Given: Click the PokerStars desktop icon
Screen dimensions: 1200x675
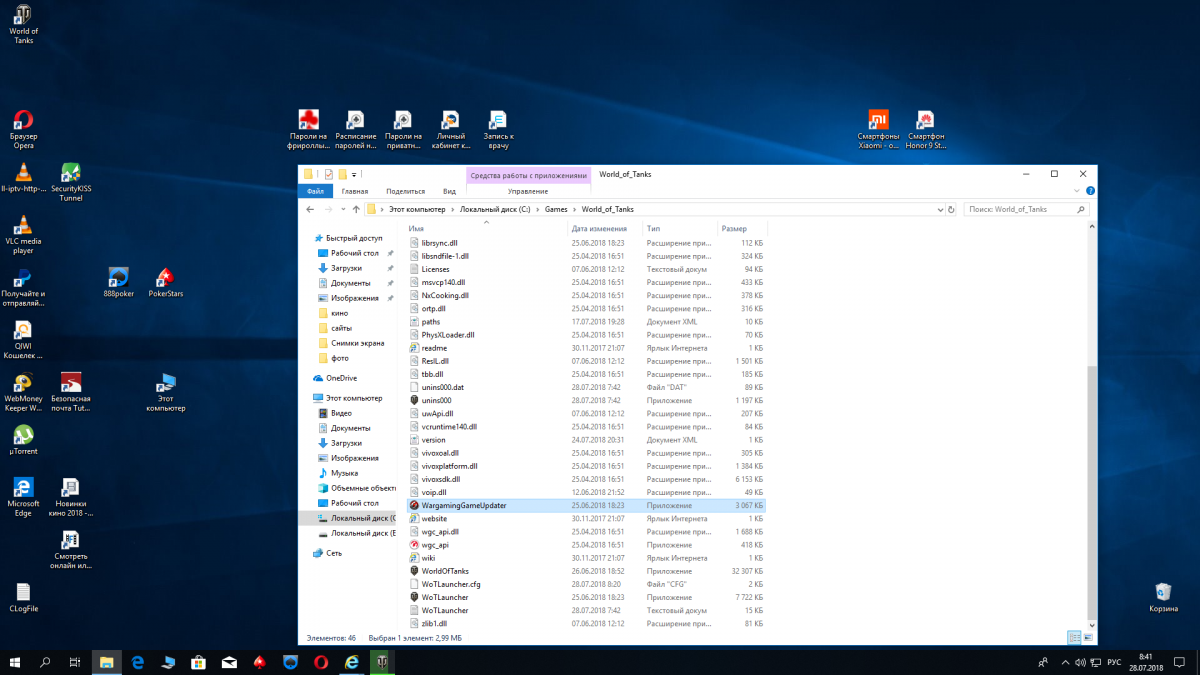Looking at the screenshot, I should point(165,277).
